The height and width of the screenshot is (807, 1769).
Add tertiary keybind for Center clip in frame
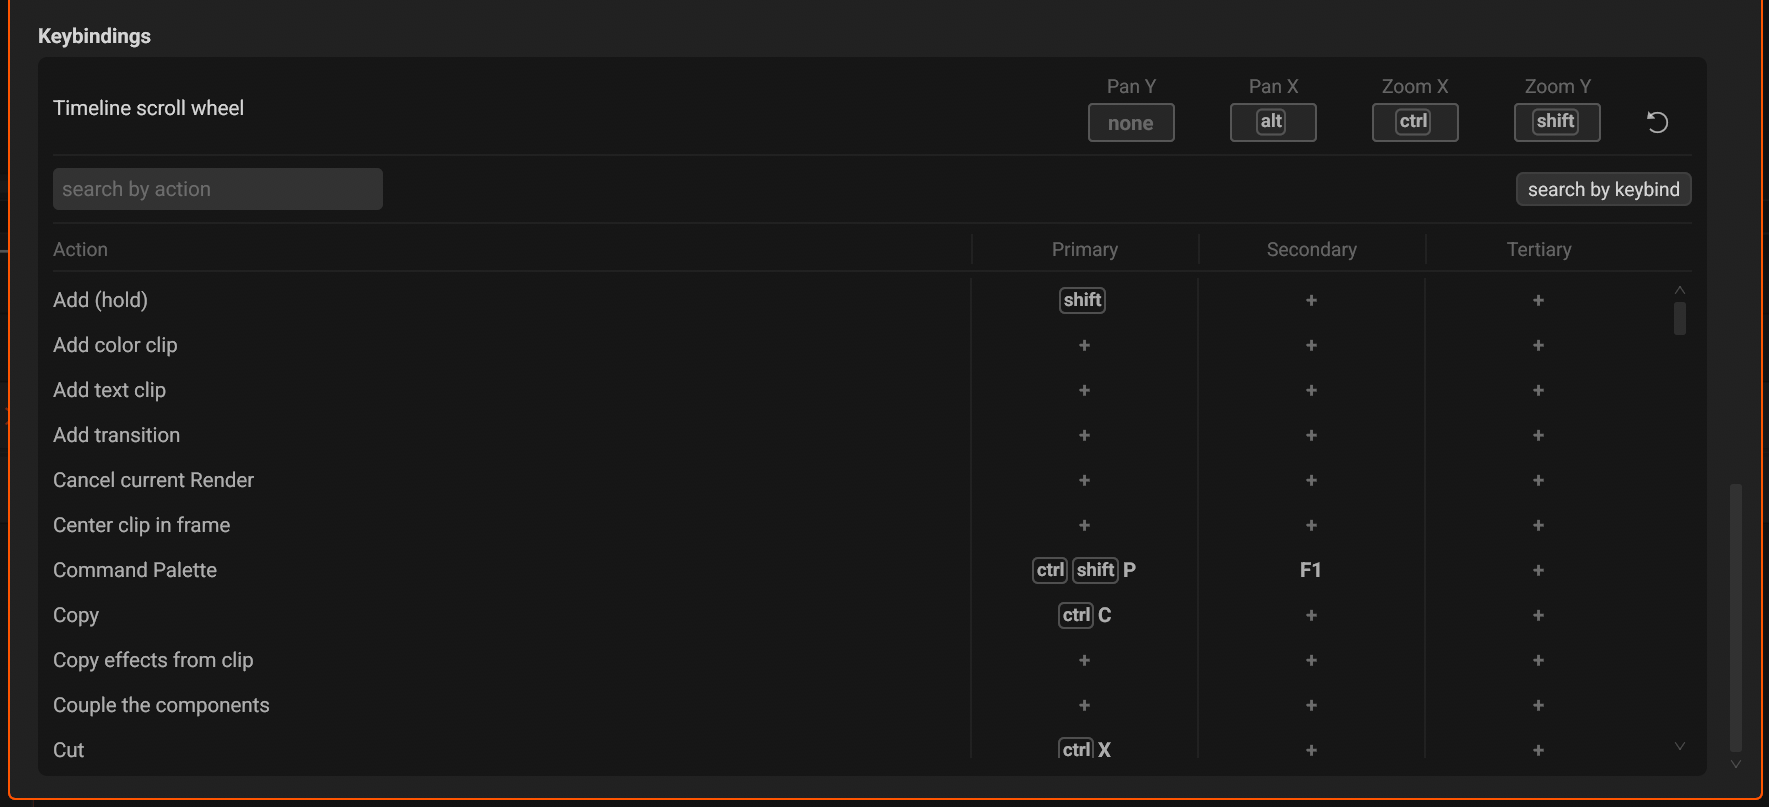[x=1538, y=525]
